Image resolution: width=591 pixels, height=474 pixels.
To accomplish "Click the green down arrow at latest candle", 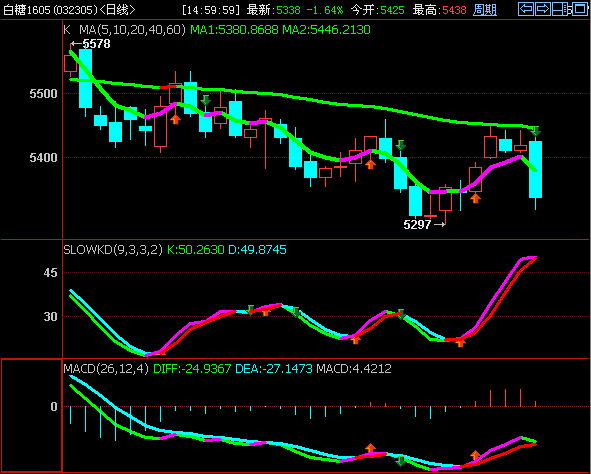I will tap(536, 131).
